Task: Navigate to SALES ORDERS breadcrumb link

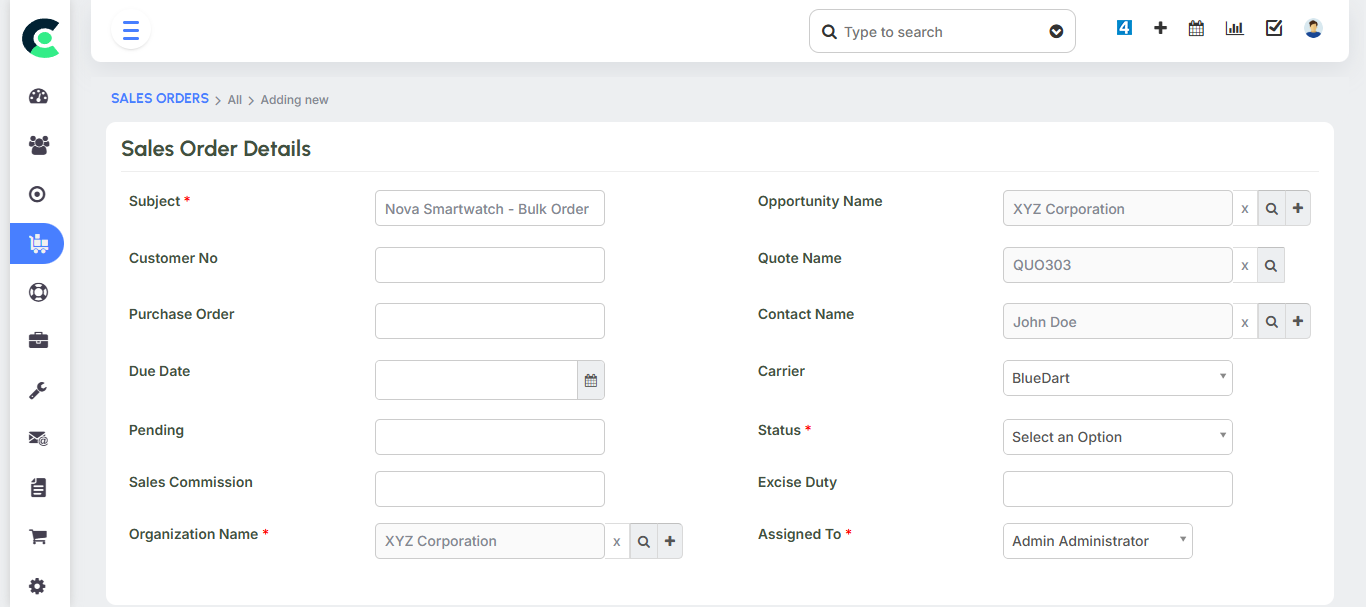Action: tap(159, 98)
